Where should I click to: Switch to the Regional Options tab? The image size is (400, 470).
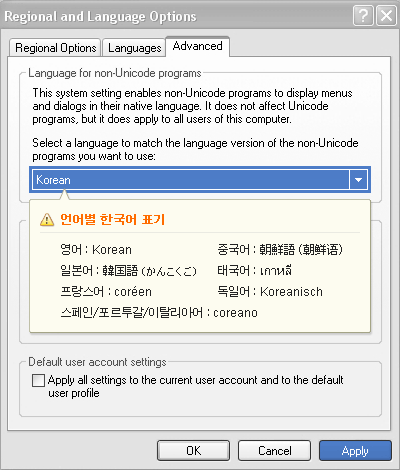(55, 48)
